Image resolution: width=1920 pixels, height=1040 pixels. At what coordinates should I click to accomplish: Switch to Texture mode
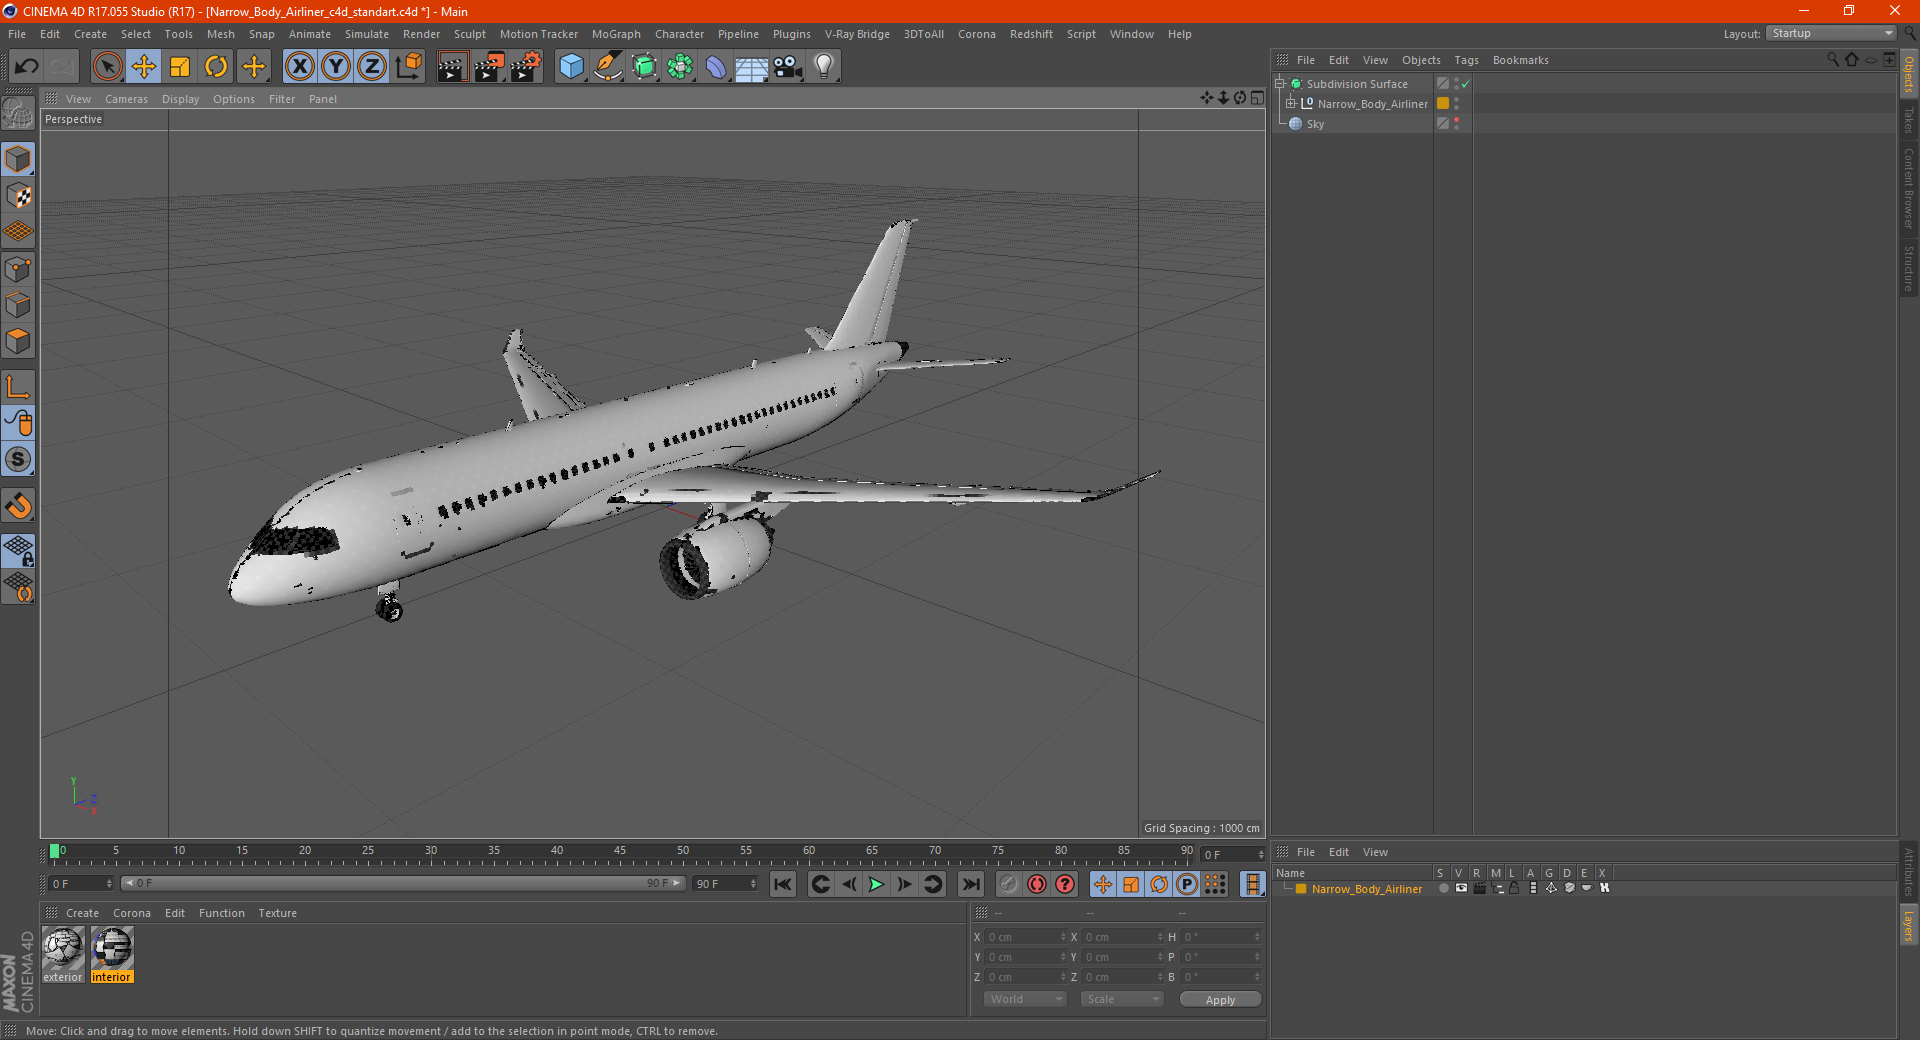(19, 196)
